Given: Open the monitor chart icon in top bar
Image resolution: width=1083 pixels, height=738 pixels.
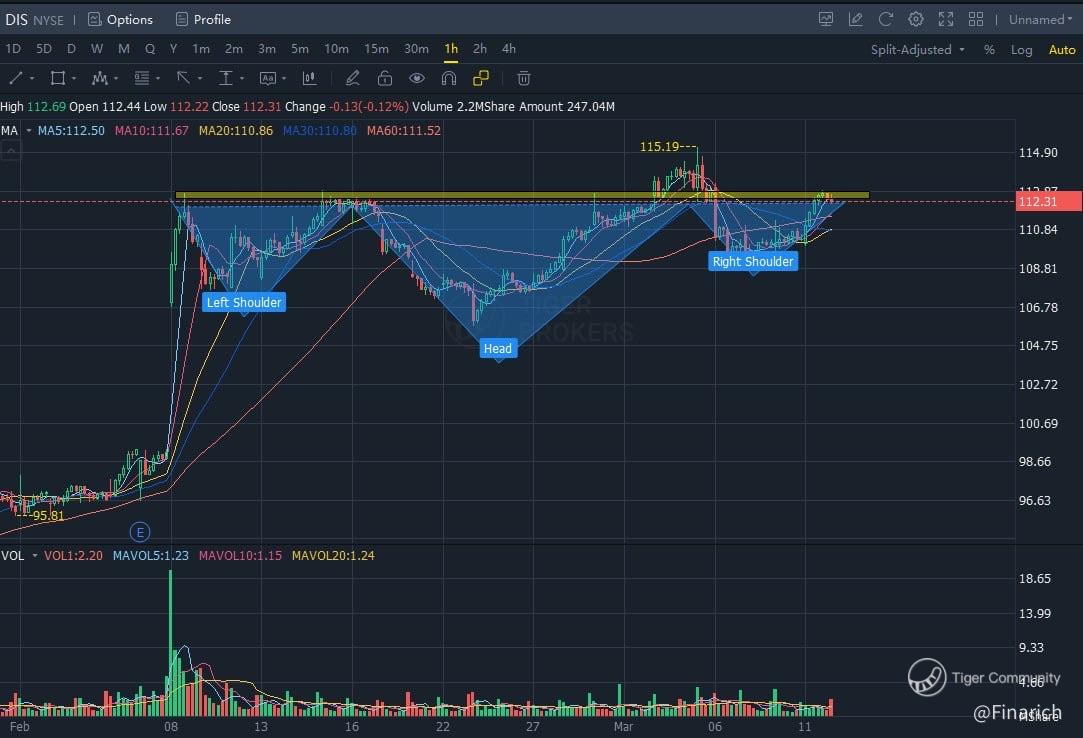Looking at the screenshot, I should 825,19.
